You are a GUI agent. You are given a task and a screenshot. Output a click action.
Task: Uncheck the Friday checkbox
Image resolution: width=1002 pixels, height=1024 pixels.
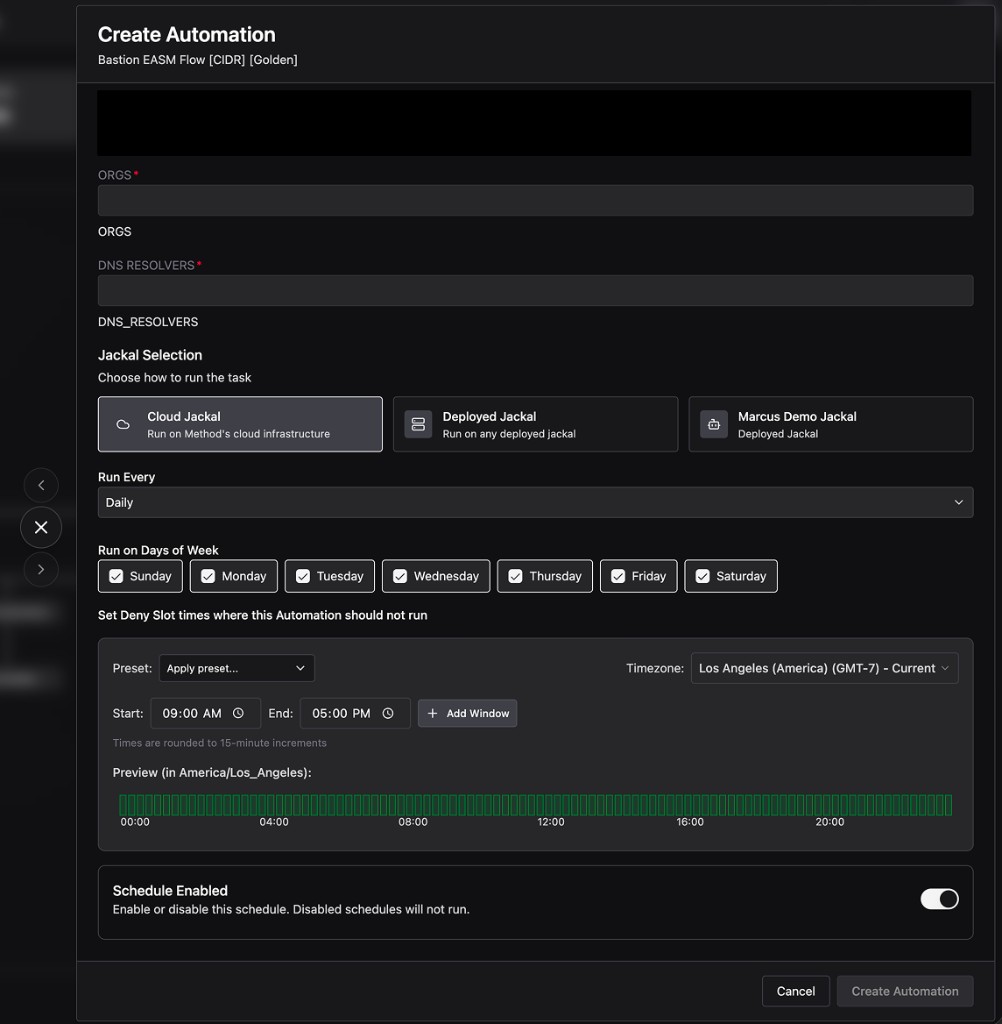[618, 576]
